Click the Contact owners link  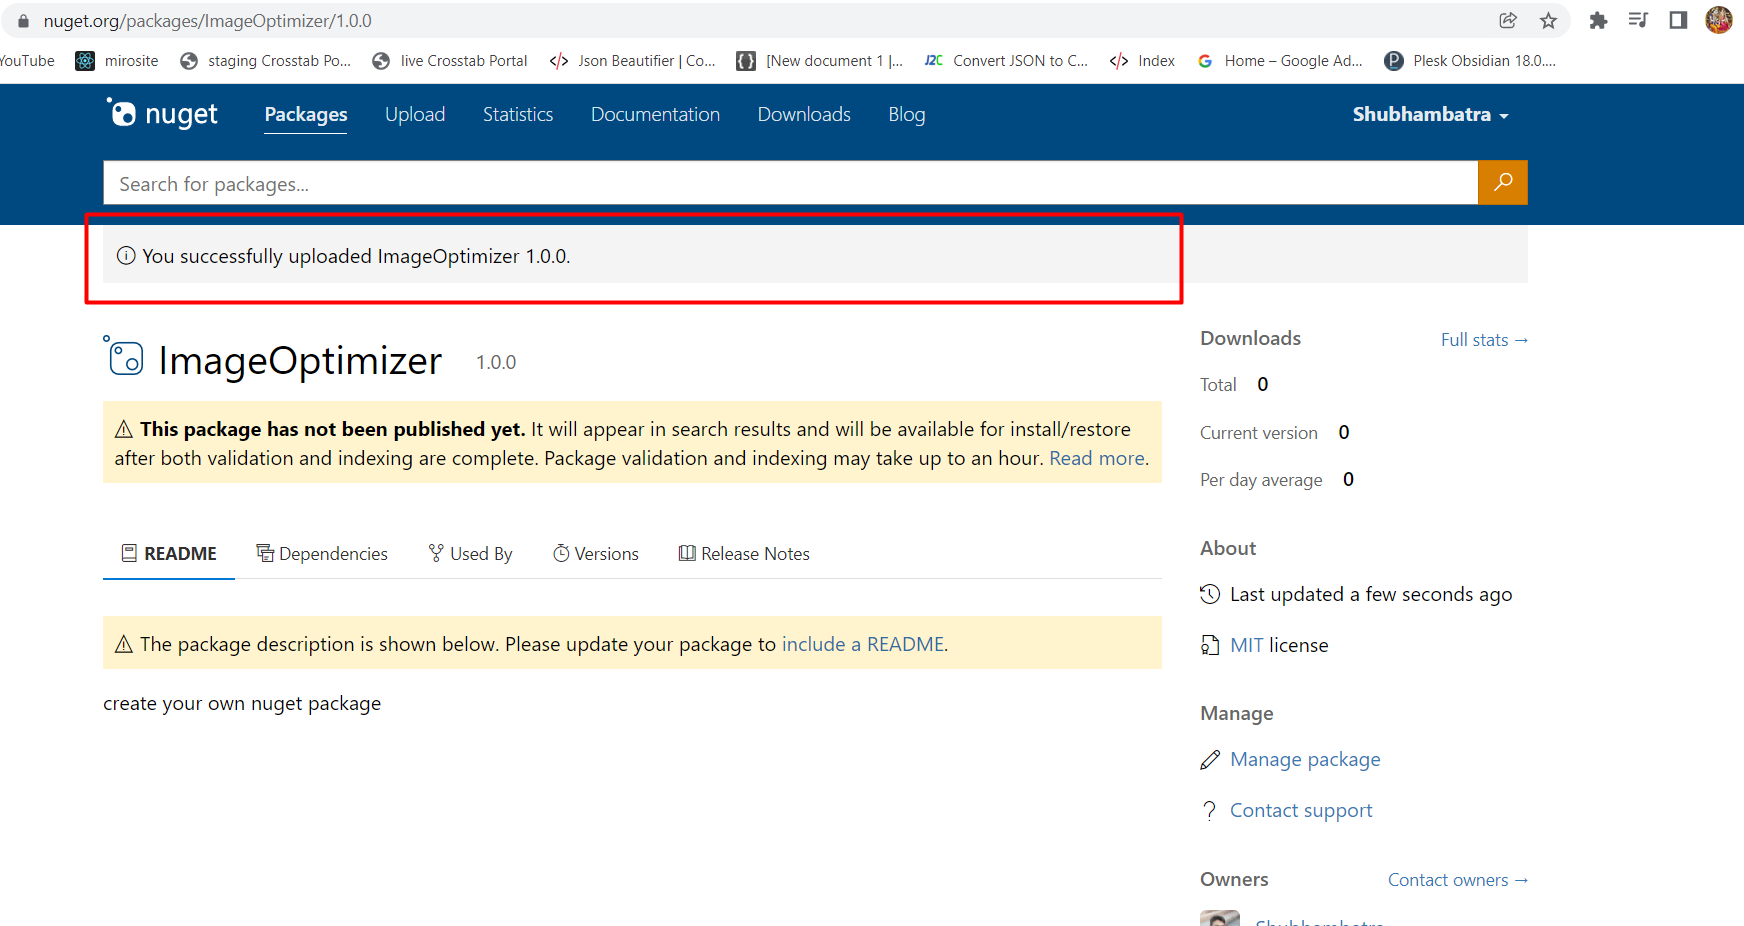point(1458,880)
